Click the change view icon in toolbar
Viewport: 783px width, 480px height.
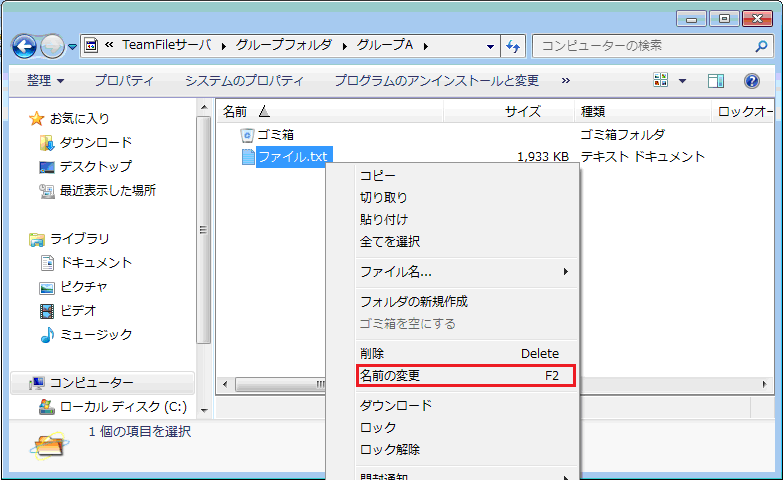(661, 81)
